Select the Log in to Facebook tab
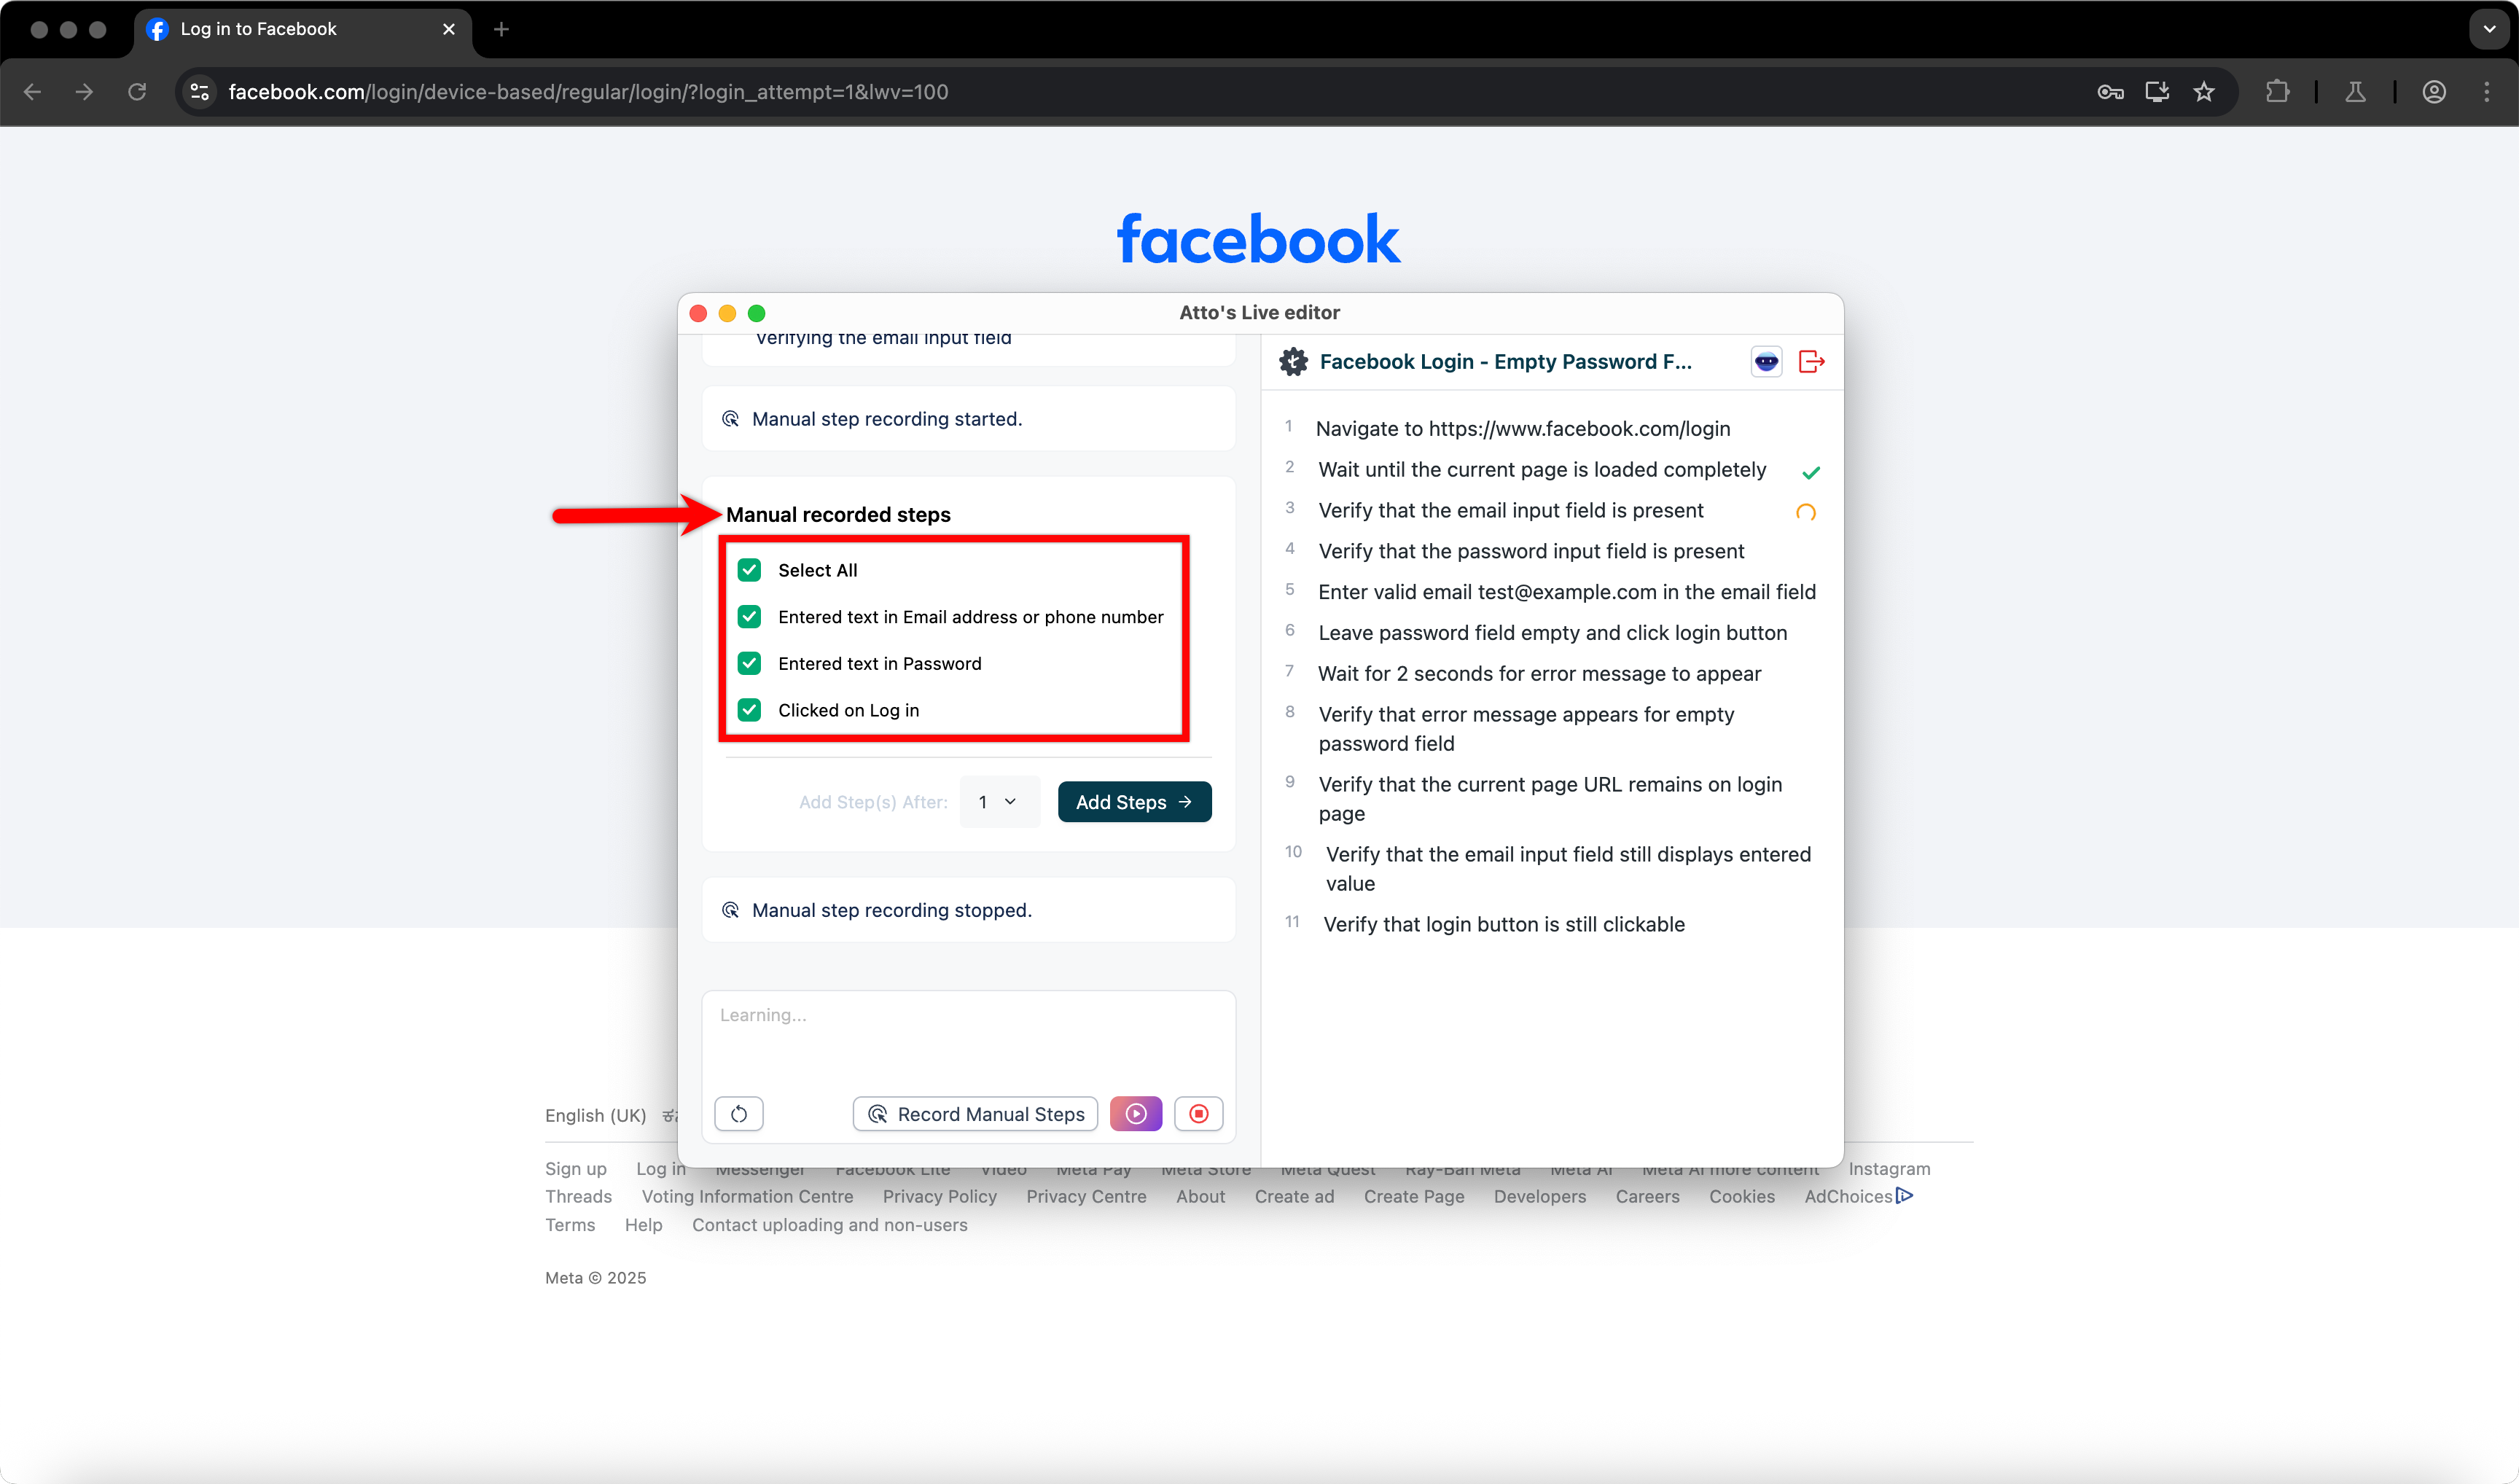Image resolution: width=2519 pixels, height=1484 pixels. tap(258, 29)
